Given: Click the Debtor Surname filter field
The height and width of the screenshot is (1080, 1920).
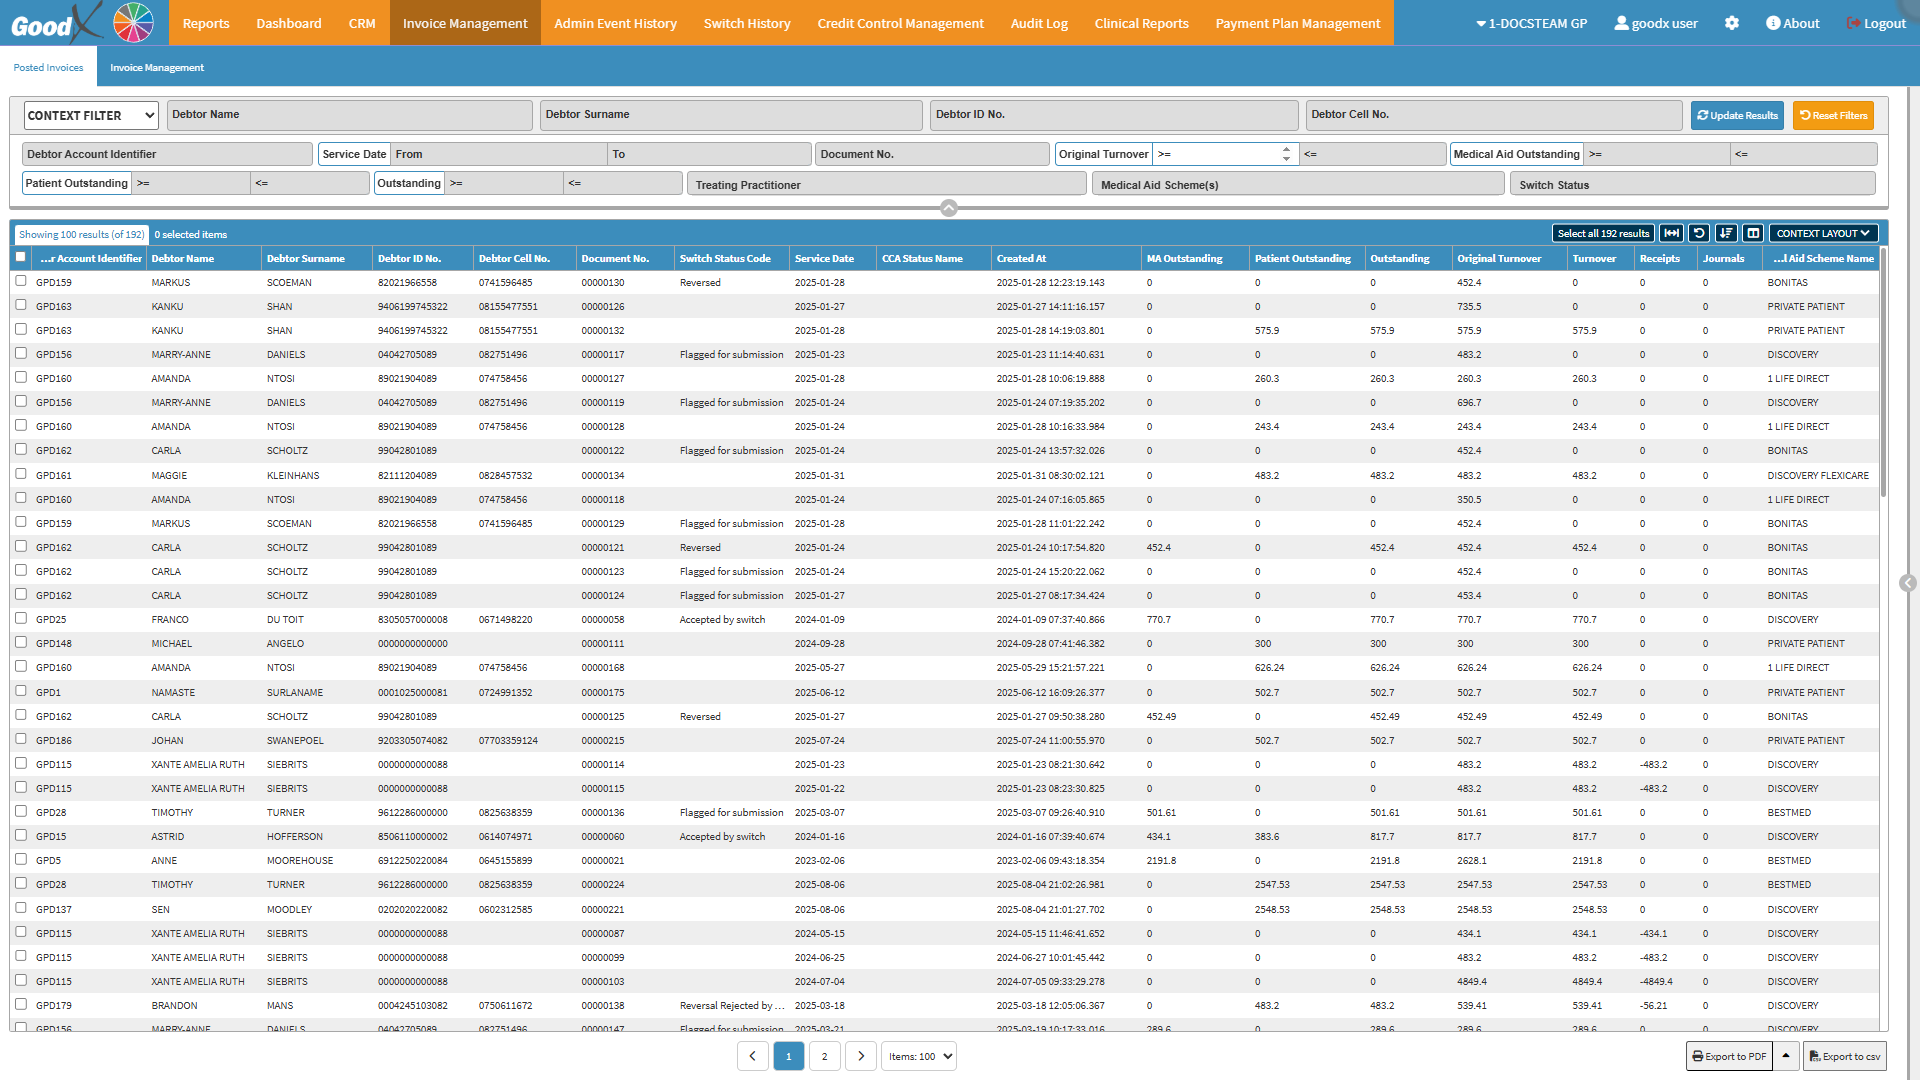Looking at the screenshot, I should pyautogui.click(x=731, y=115).
